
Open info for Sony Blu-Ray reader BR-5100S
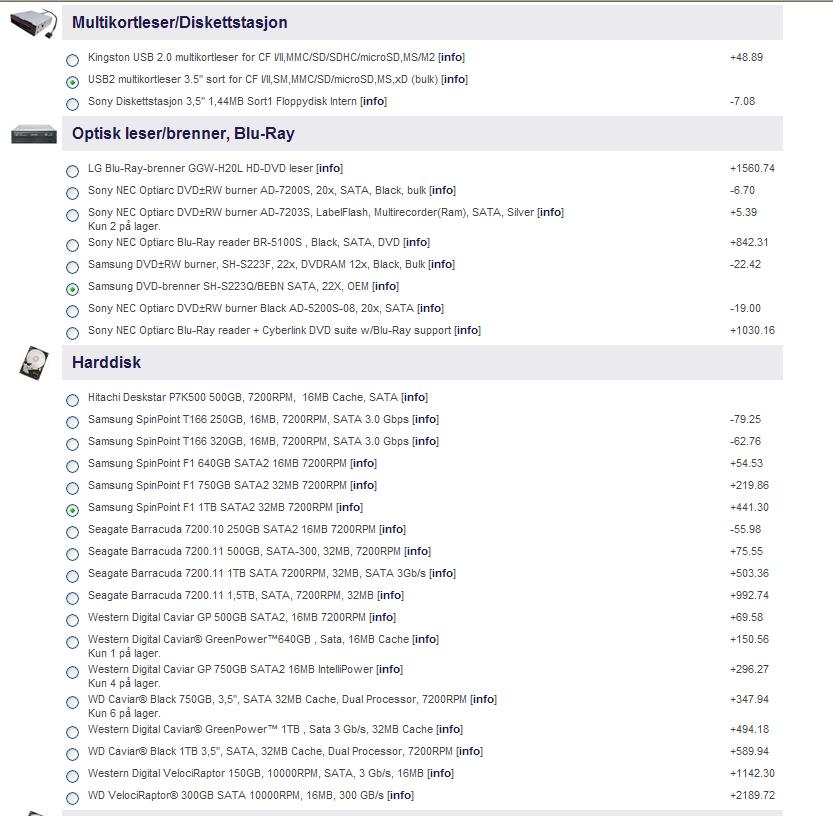click(x=416, y=242)
